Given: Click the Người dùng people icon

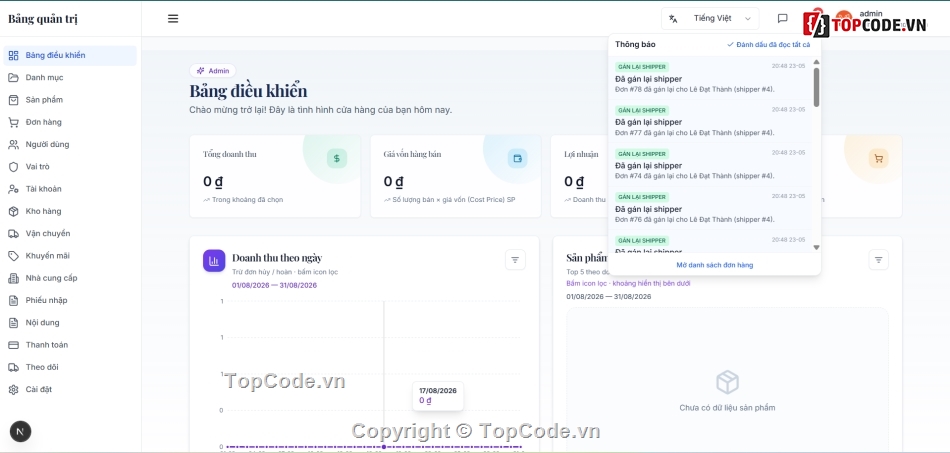Looking at the screenshot, I should pos(13,145).
